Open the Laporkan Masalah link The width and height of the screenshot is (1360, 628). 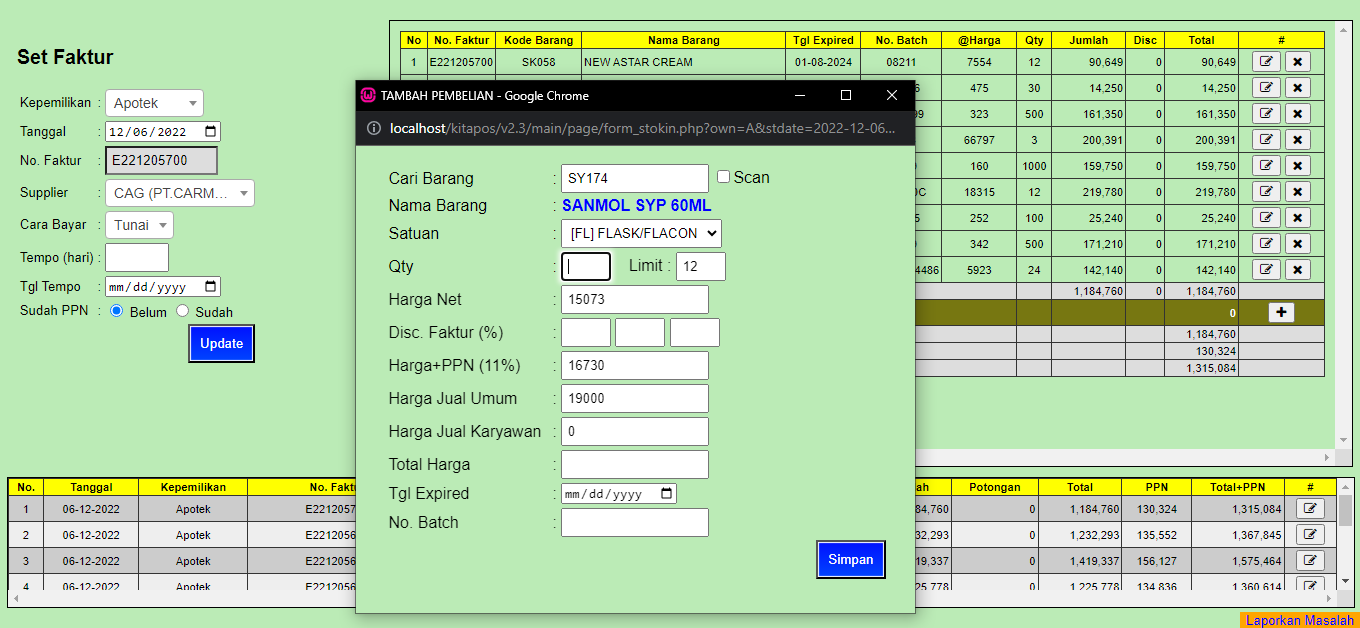click(1299, 621)
